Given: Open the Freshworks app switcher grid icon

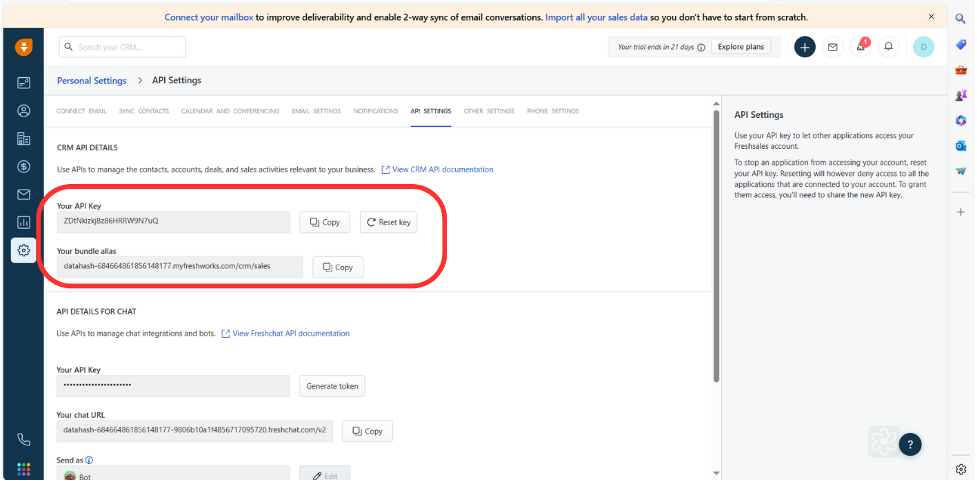Looking at the screenshot, I should click(24, 469).
